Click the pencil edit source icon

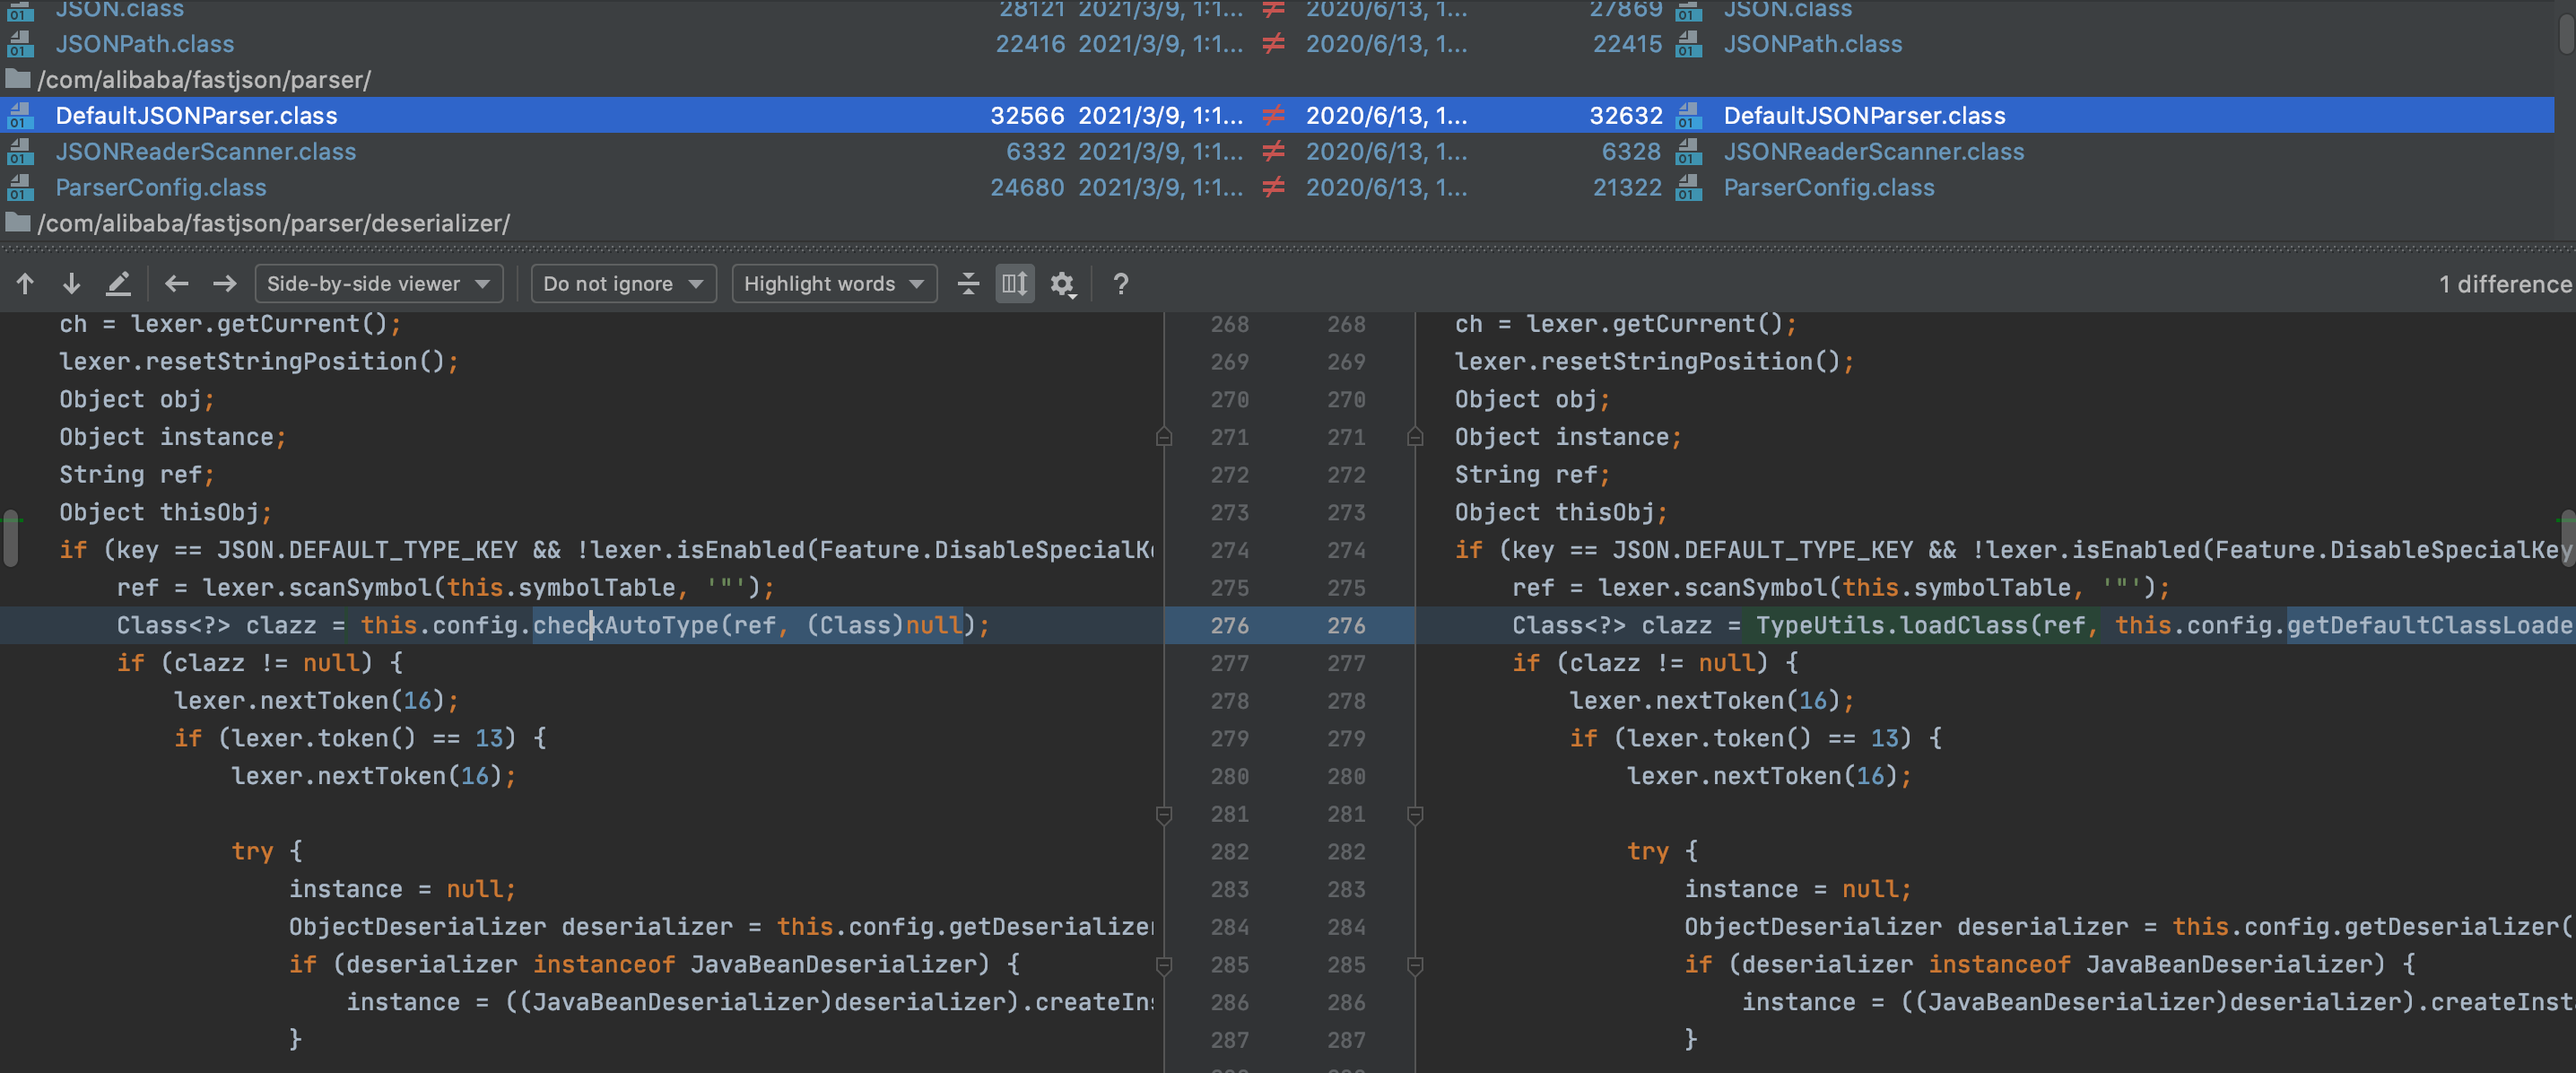(118, 284)
